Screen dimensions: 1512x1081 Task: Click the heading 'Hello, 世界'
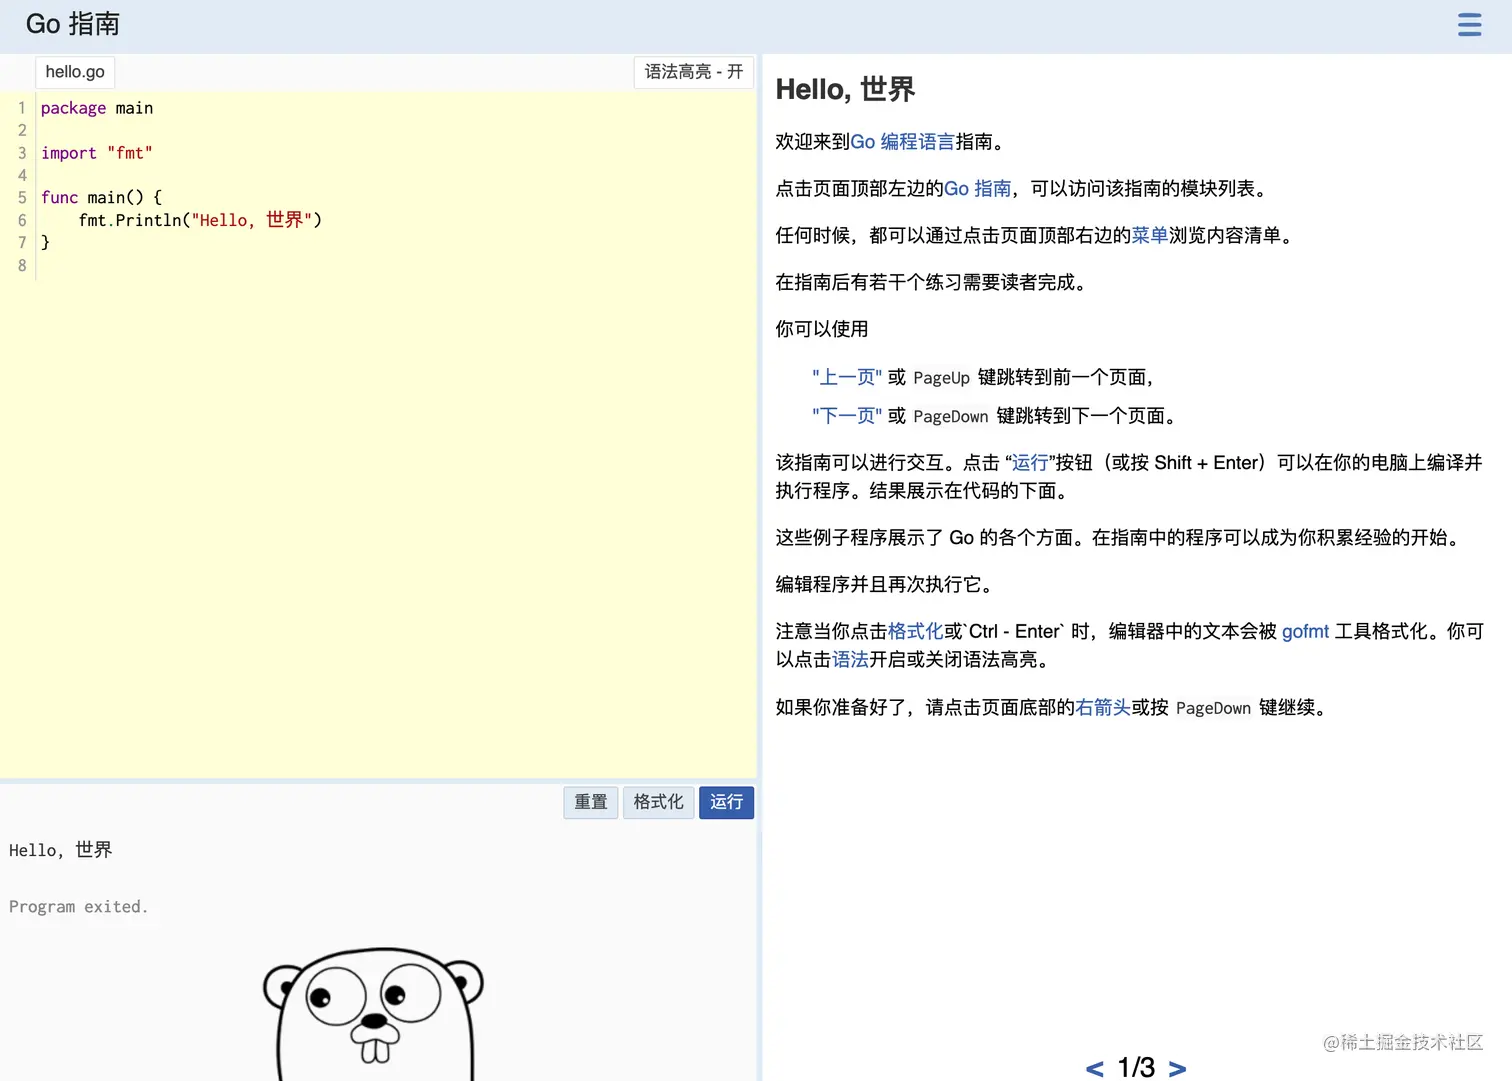point(845,90)
